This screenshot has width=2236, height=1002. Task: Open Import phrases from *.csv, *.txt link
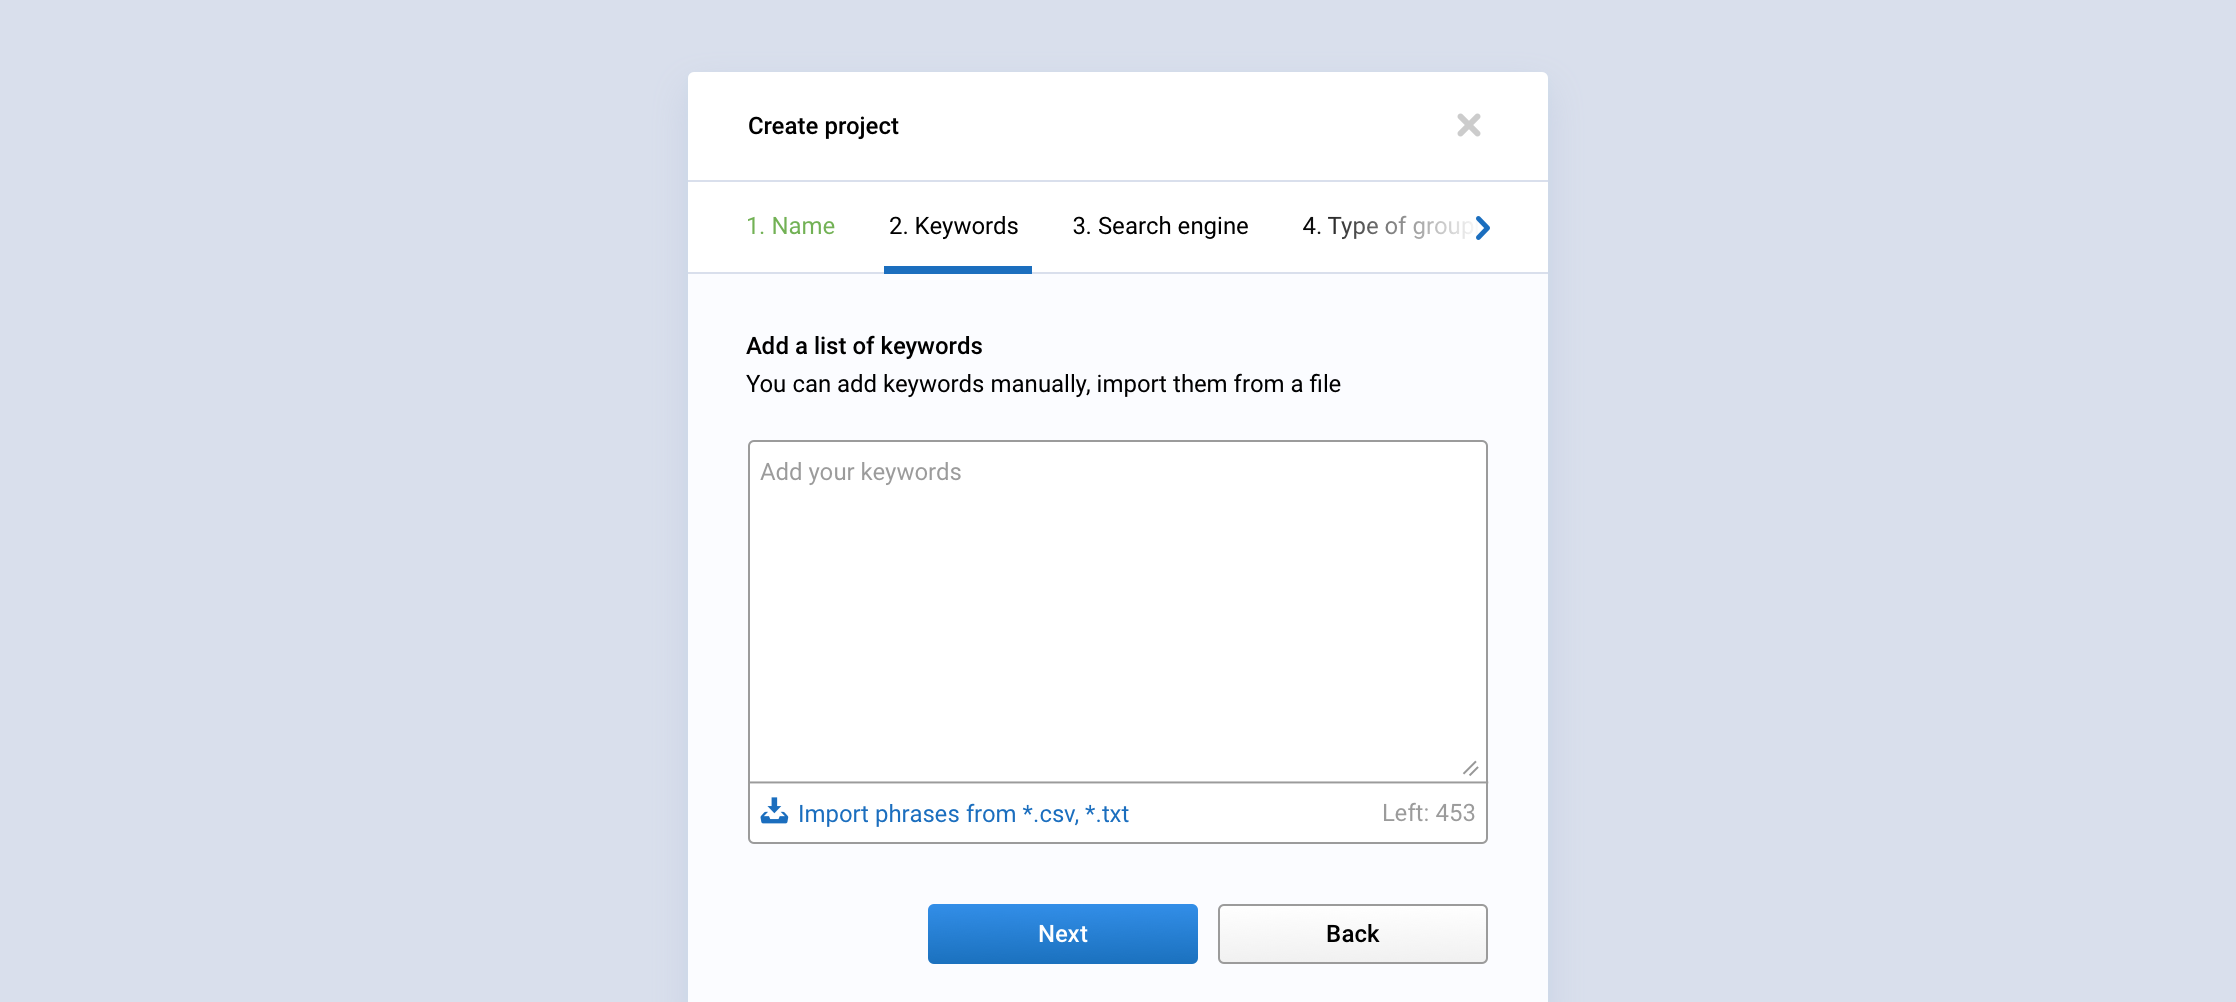click(x=963, y=814)
